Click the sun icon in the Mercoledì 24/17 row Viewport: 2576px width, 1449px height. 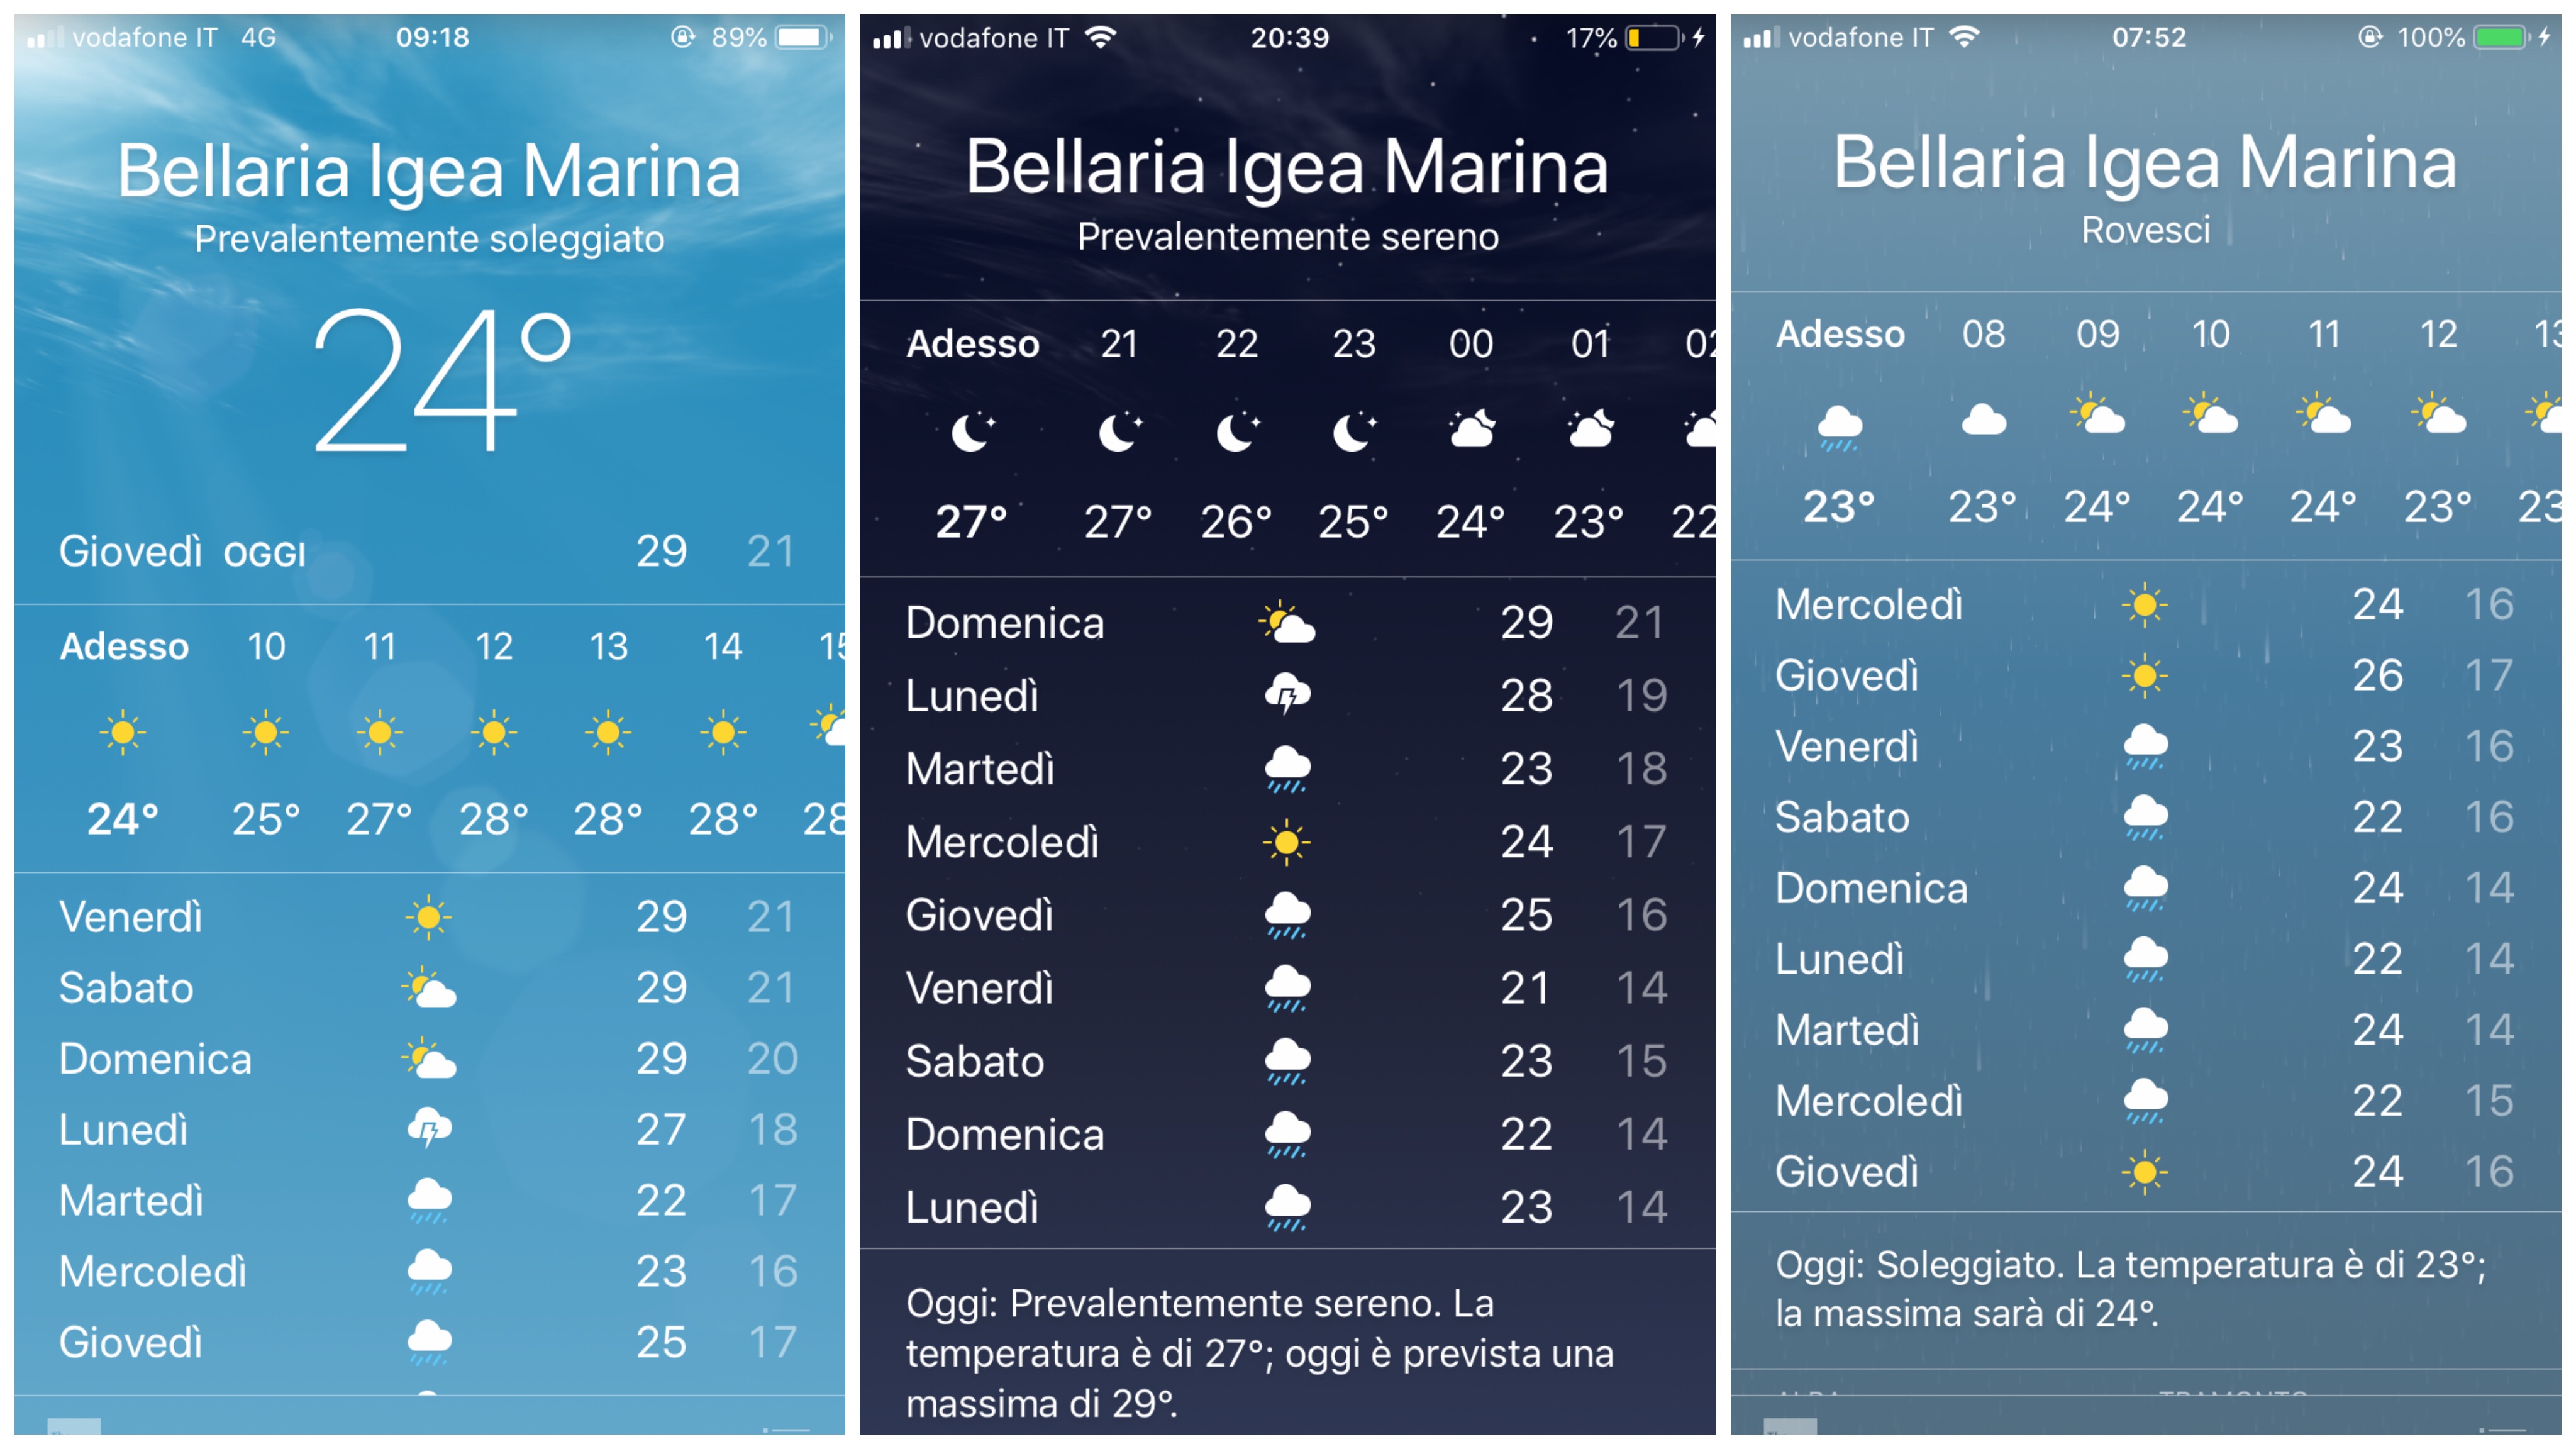pyautogui.click(x=1286, y=842)
